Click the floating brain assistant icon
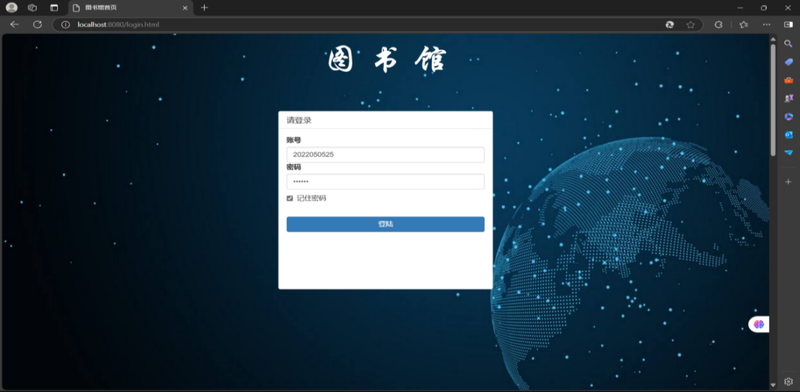Image resolution: width=800 pixels, height=392 pixels. pyautogui.click(x=759, y=324)
